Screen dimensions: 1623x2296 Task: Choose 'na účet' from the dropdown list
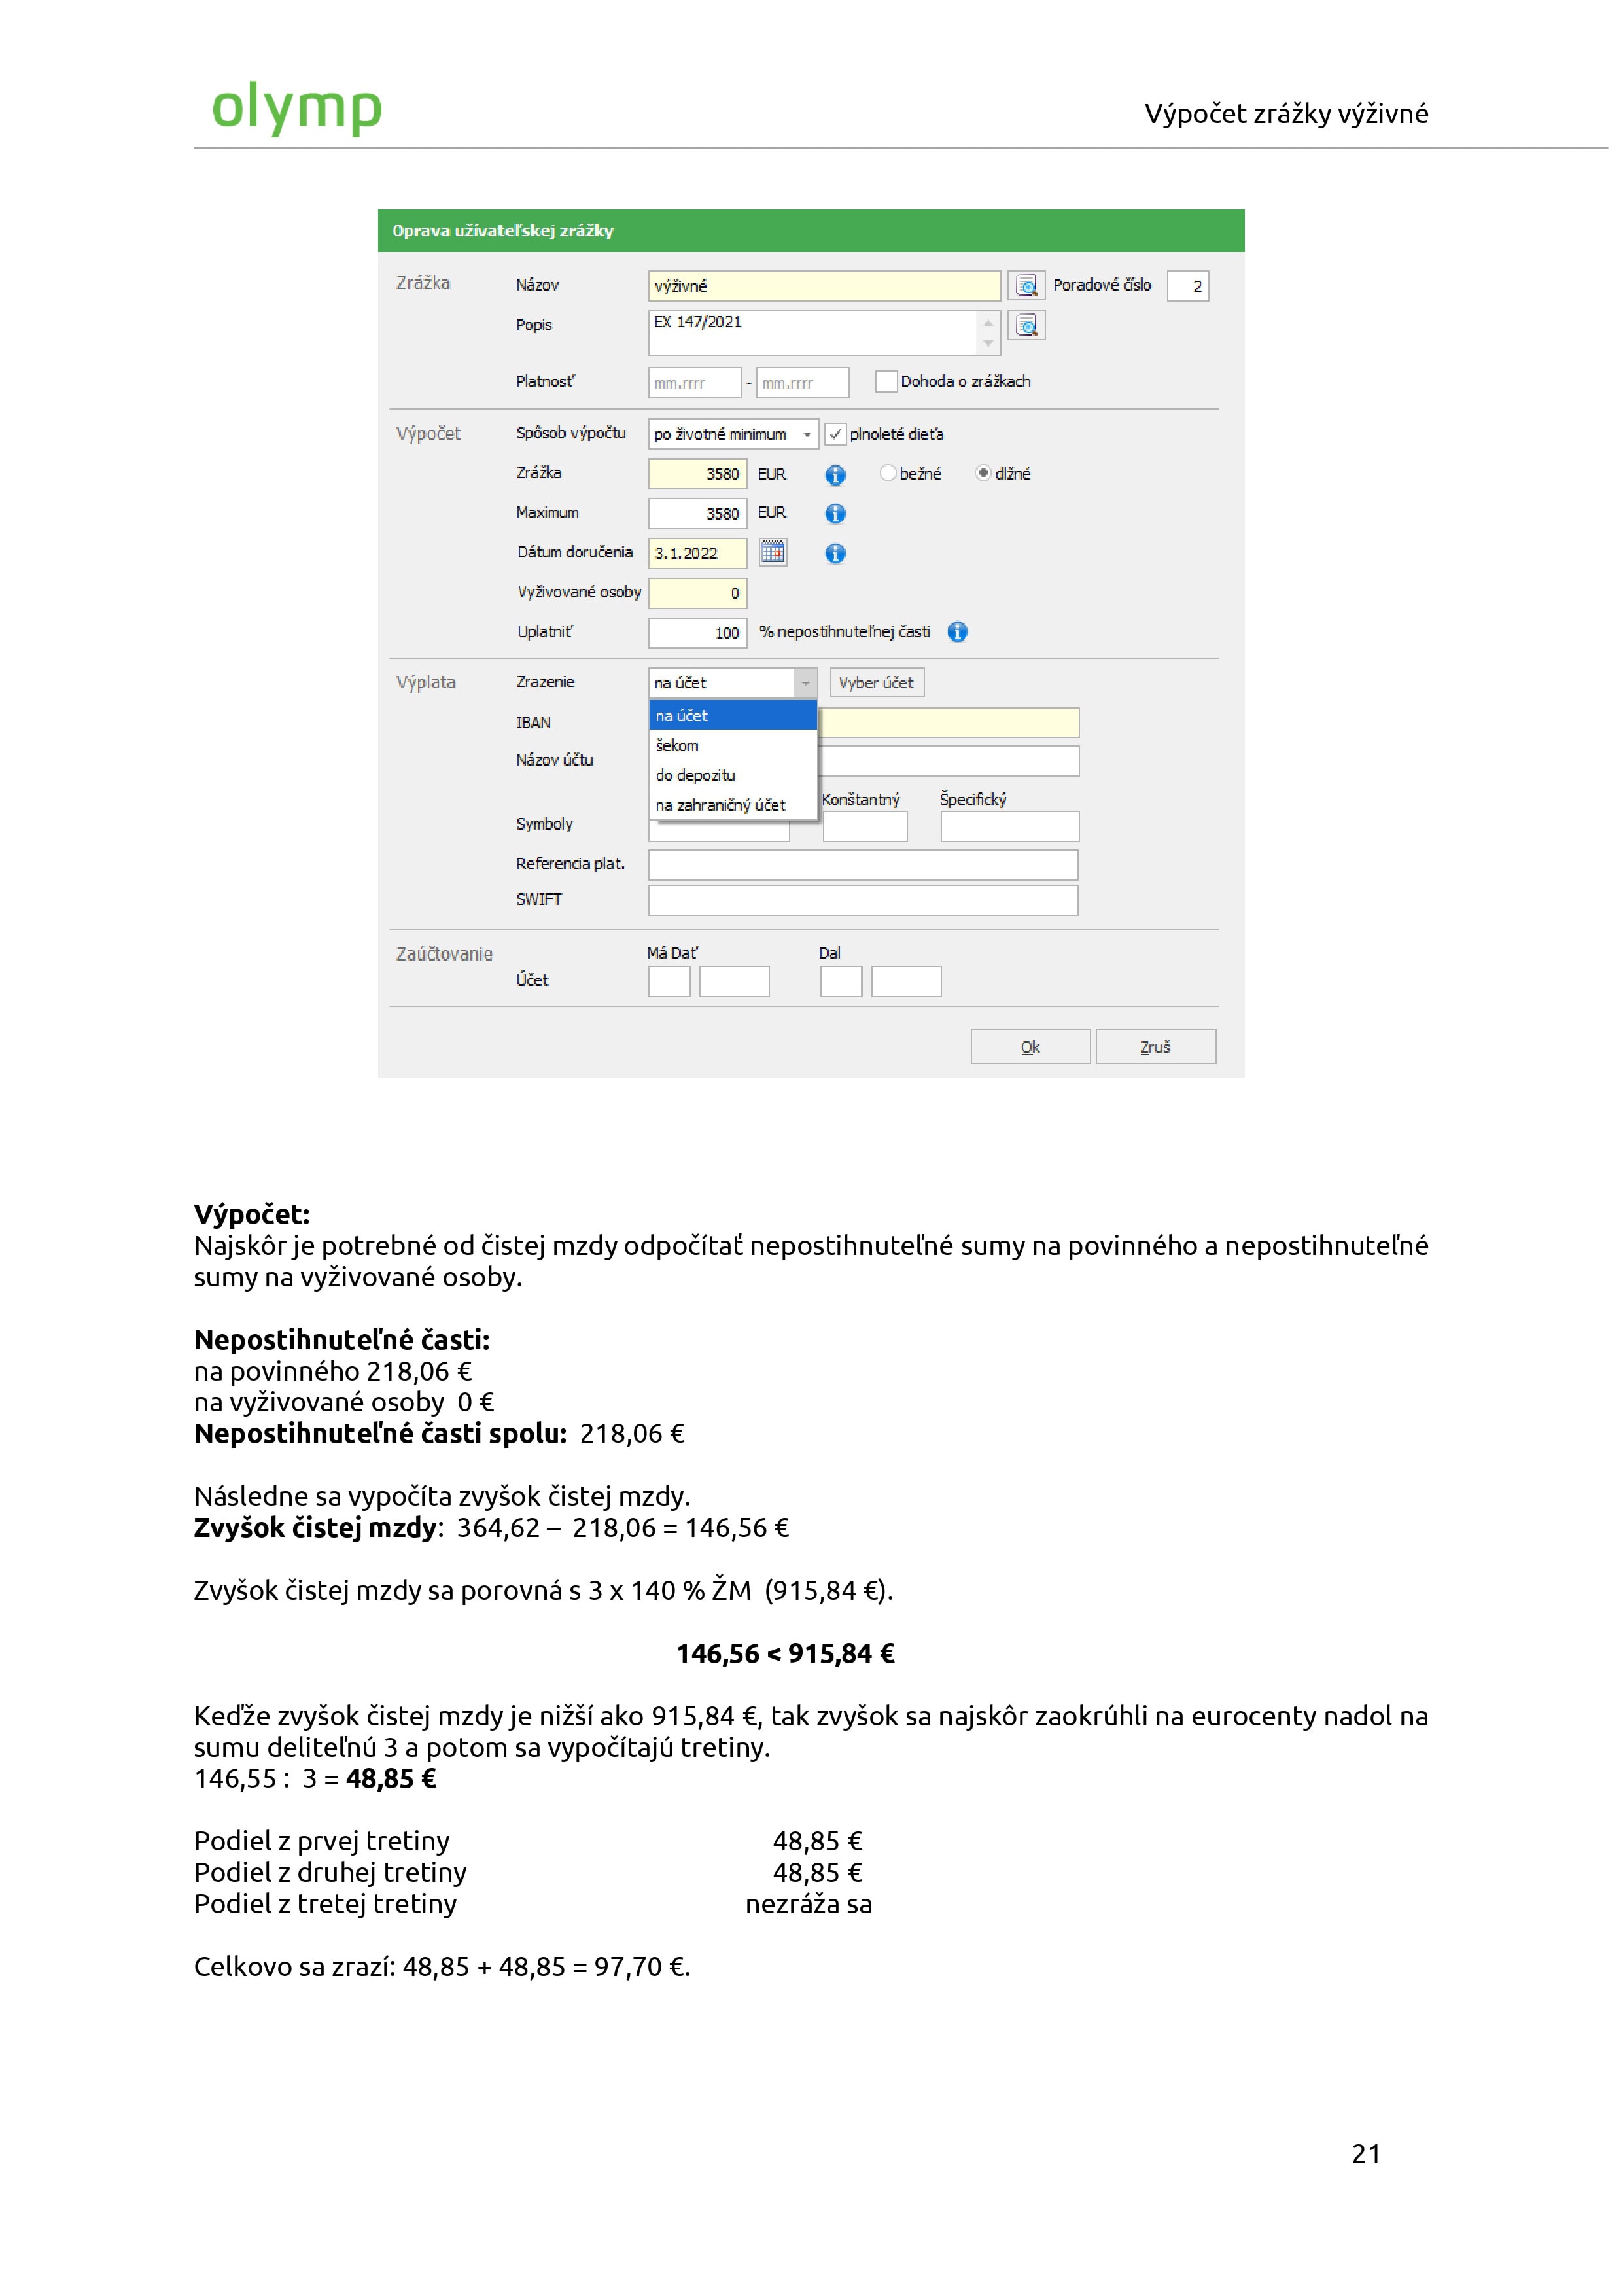(x=733, y=716)
